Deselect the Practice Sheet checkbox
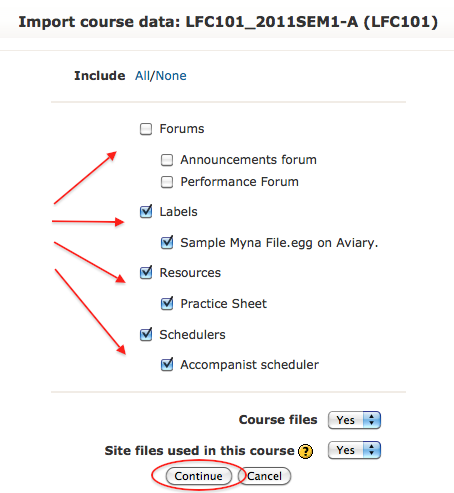The height and width of the screenshot is (493, 454). coord(167,304)
